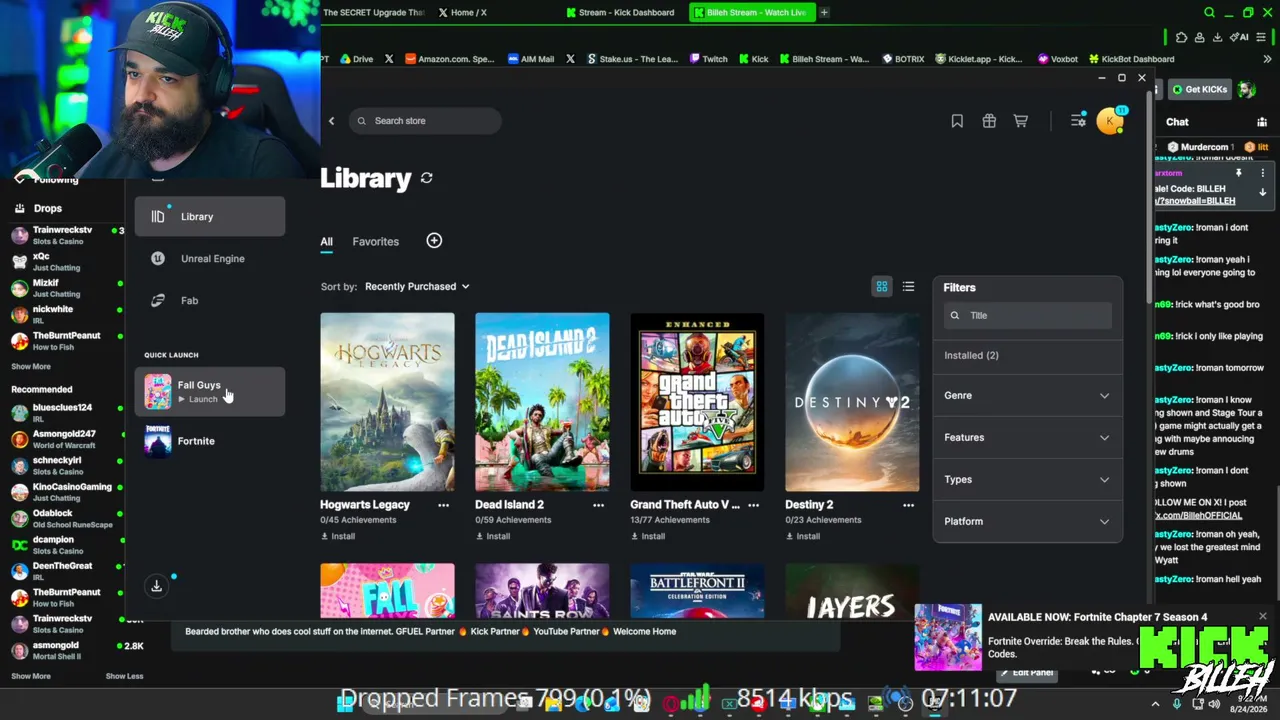Show hidden system tray icons
The width and height of the screenshot is (1280, 720).
pos(1155,704)
